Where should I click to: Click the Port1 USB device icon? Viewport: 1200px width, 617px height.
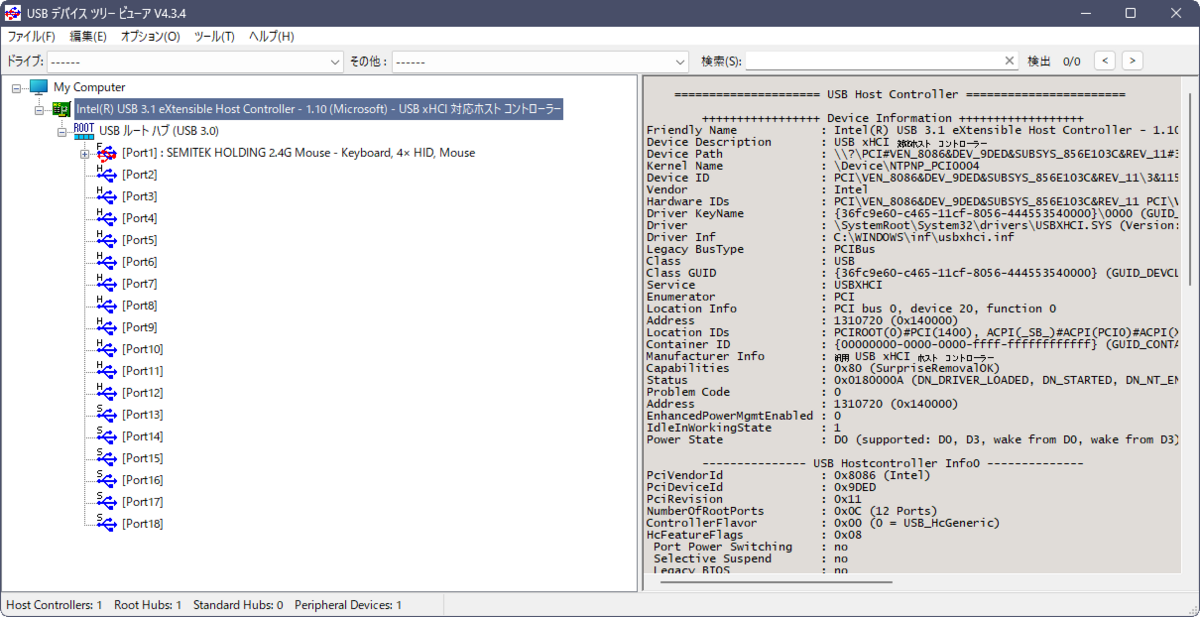tap(106, 153)
